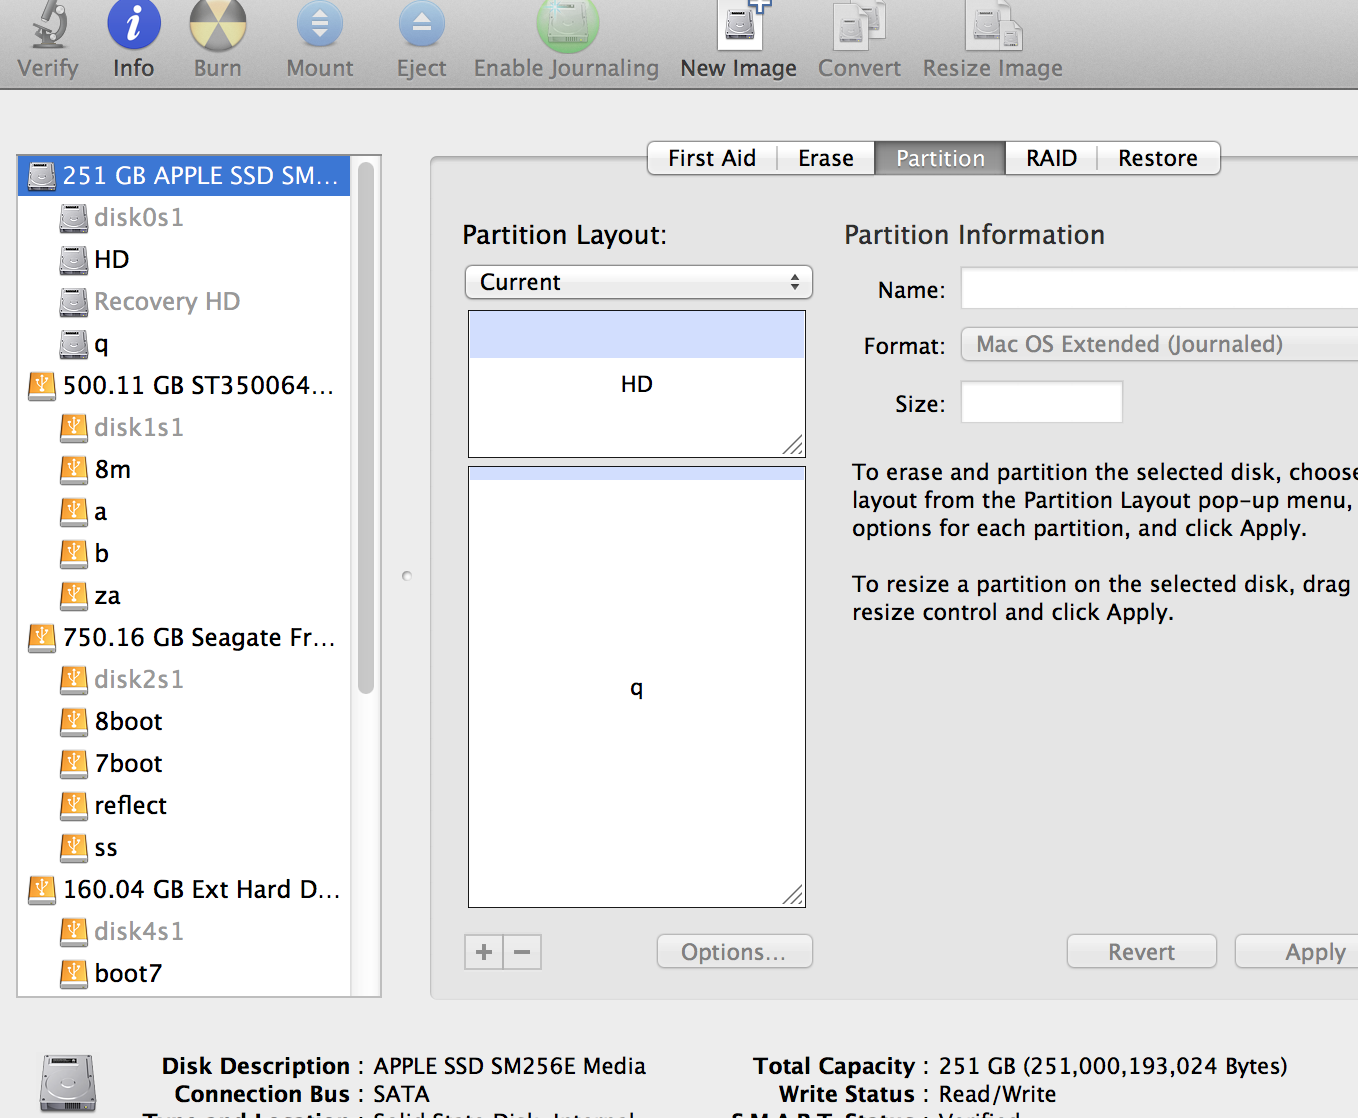The height and width of the screenshot is (1118, 1358).
Task: Click the q partition resize handle
Action: tap(793, 895)
